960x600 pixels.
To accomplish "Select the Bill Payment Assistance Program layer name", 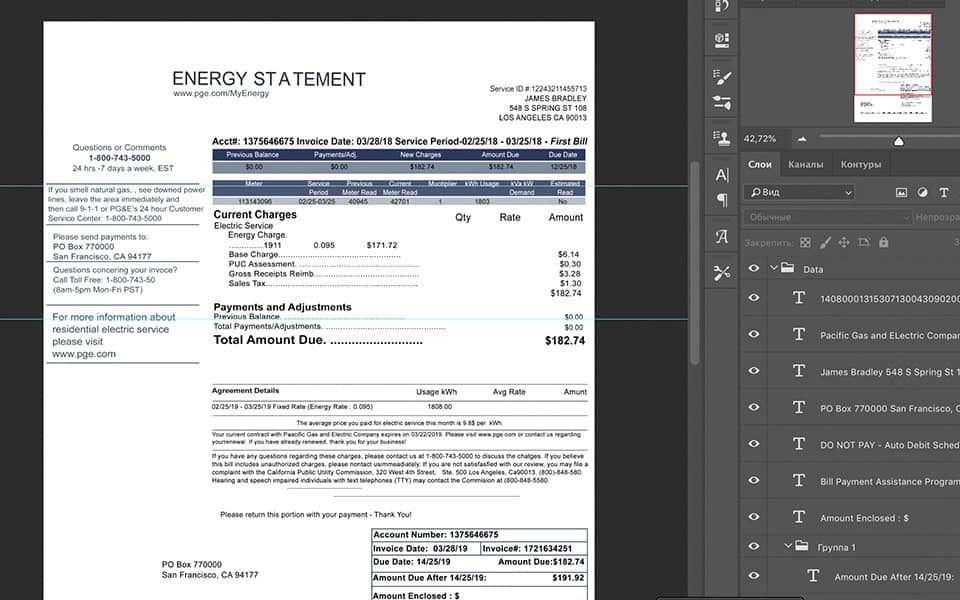I will pyautogui.click(x=890, y=482).
